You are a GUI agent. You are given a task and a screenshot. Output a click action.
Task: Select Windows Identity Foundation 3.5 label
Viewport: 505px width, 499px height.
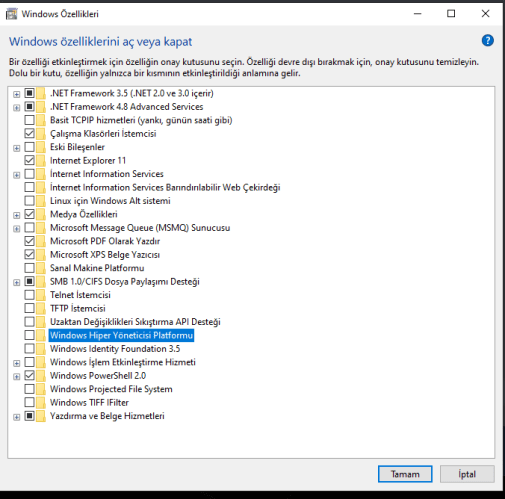coord(115,349)
